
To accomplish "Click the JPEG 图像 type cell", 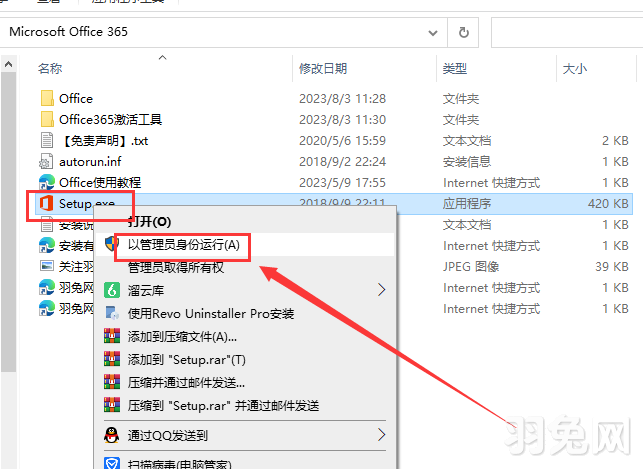I will click(x=471, y=266).
